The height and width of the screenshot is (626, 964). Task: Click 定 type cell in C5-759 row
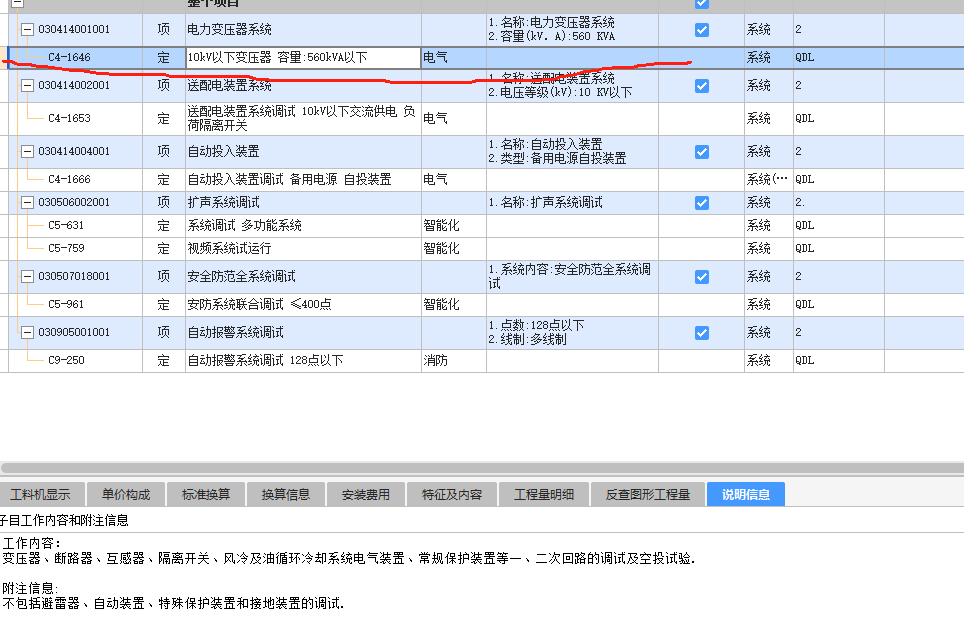tap(164, 248)
